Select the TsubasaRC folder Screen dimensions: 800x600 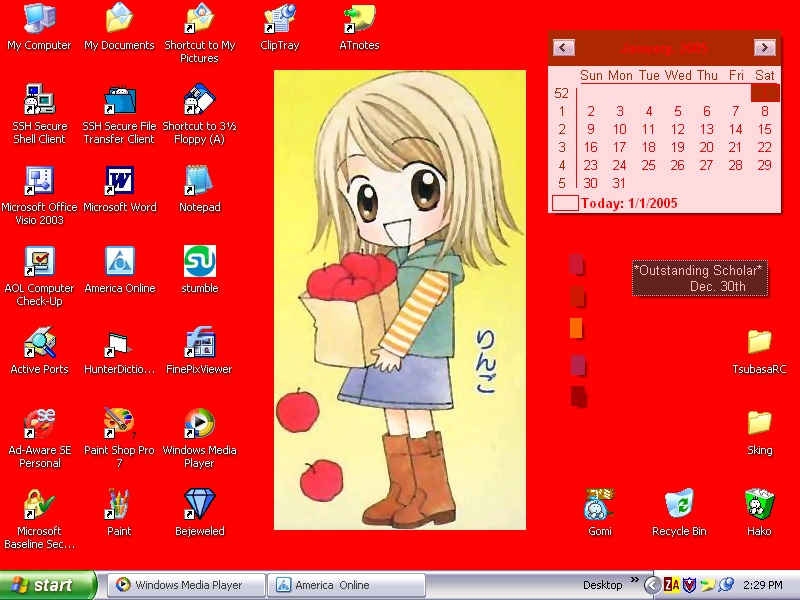point(759,342)
